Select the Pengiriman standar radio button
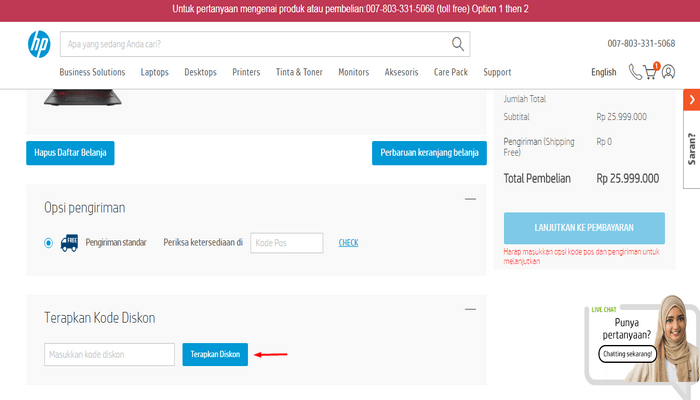The height and width of the screenshot is (400, 700). (48, 243)
